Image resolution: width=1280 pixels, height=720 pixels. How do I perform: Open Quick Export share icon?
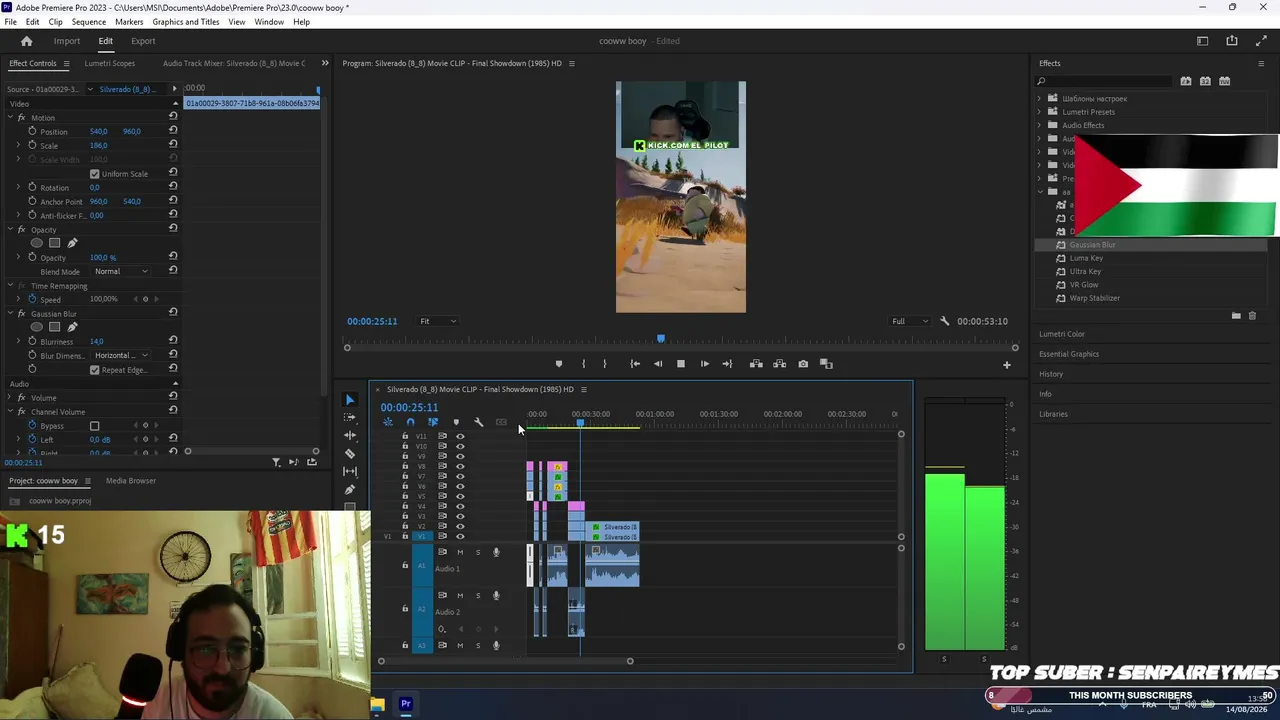tap(1232, 41)
